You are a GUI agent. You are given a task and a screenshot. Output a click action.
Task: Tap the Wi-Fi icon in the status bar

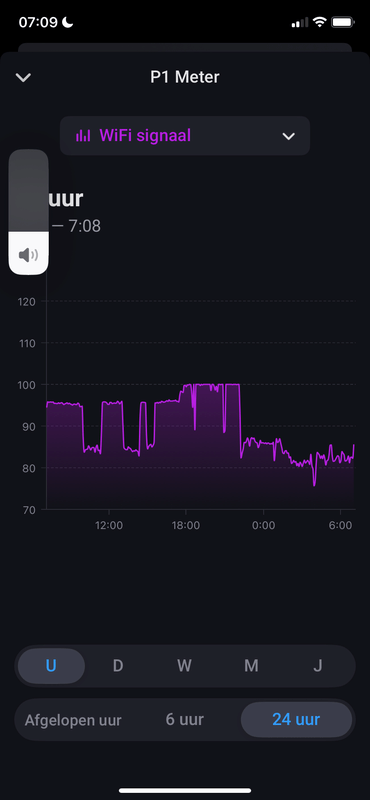[320, 22]
